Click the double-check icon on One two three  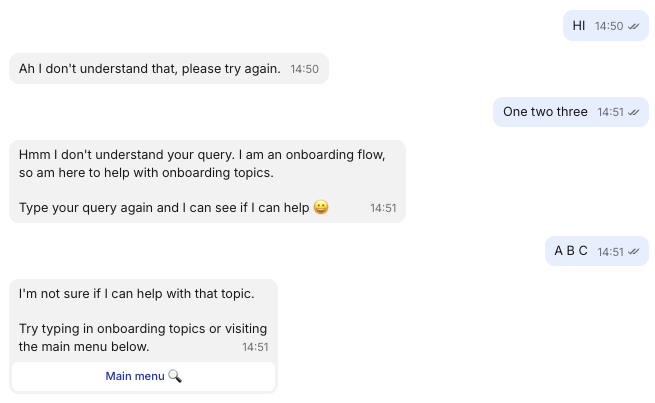(633, 112)
